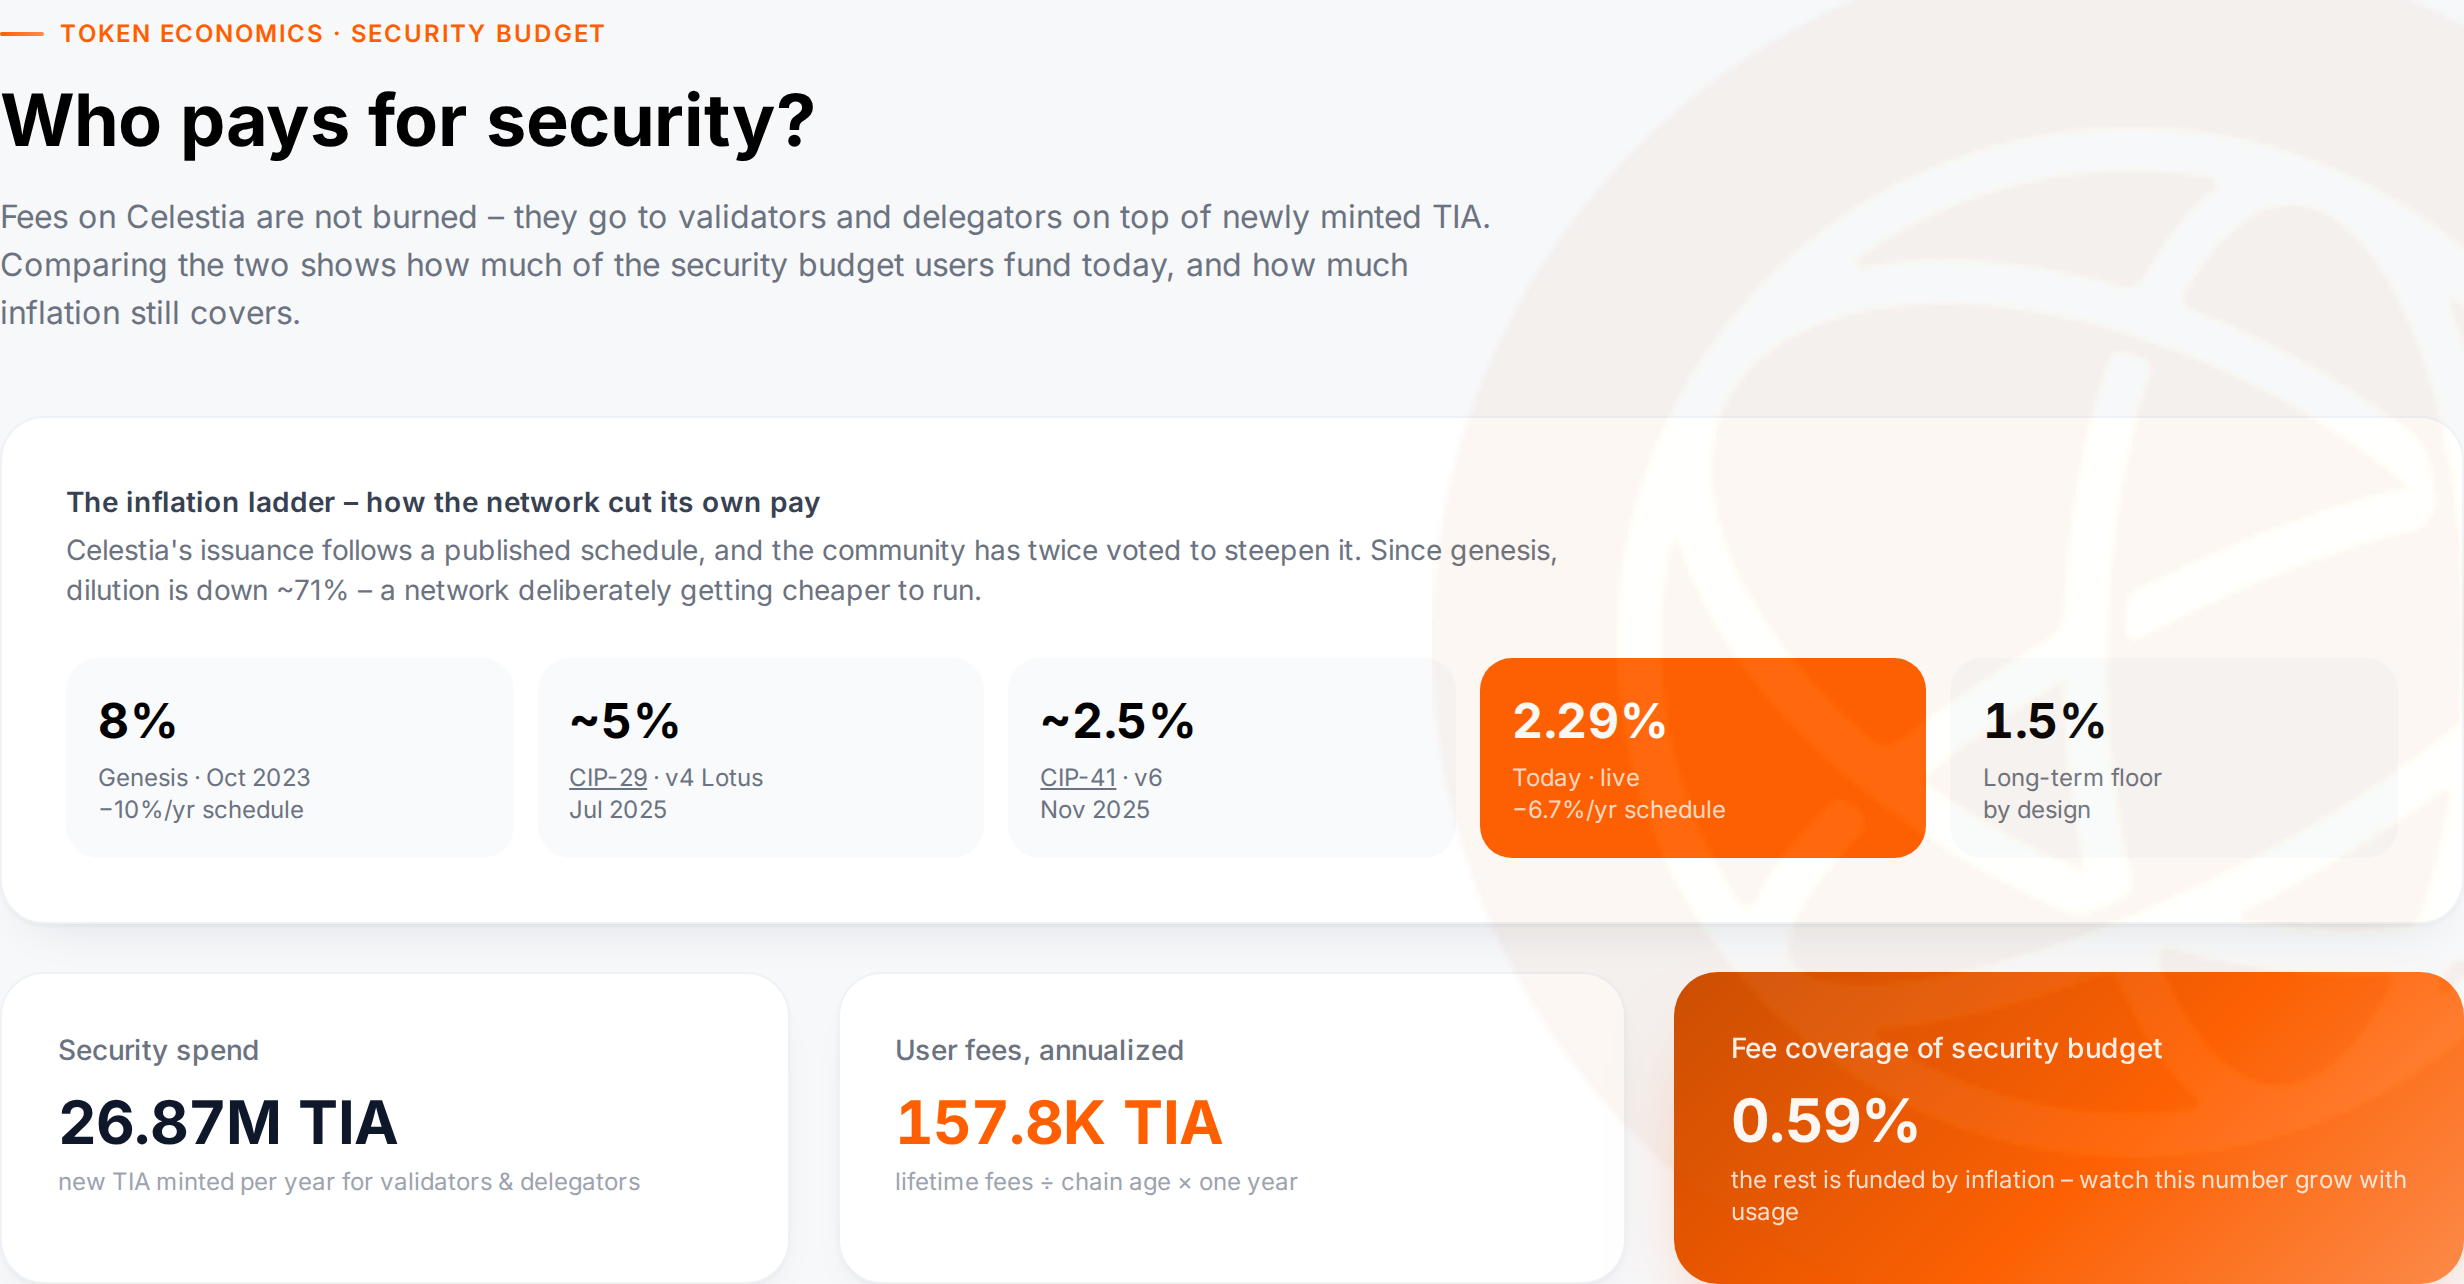Open the CIP-29 link
Image resolution: width=2464 pixels, height=1284 pixels.
[x=608, y=777]
